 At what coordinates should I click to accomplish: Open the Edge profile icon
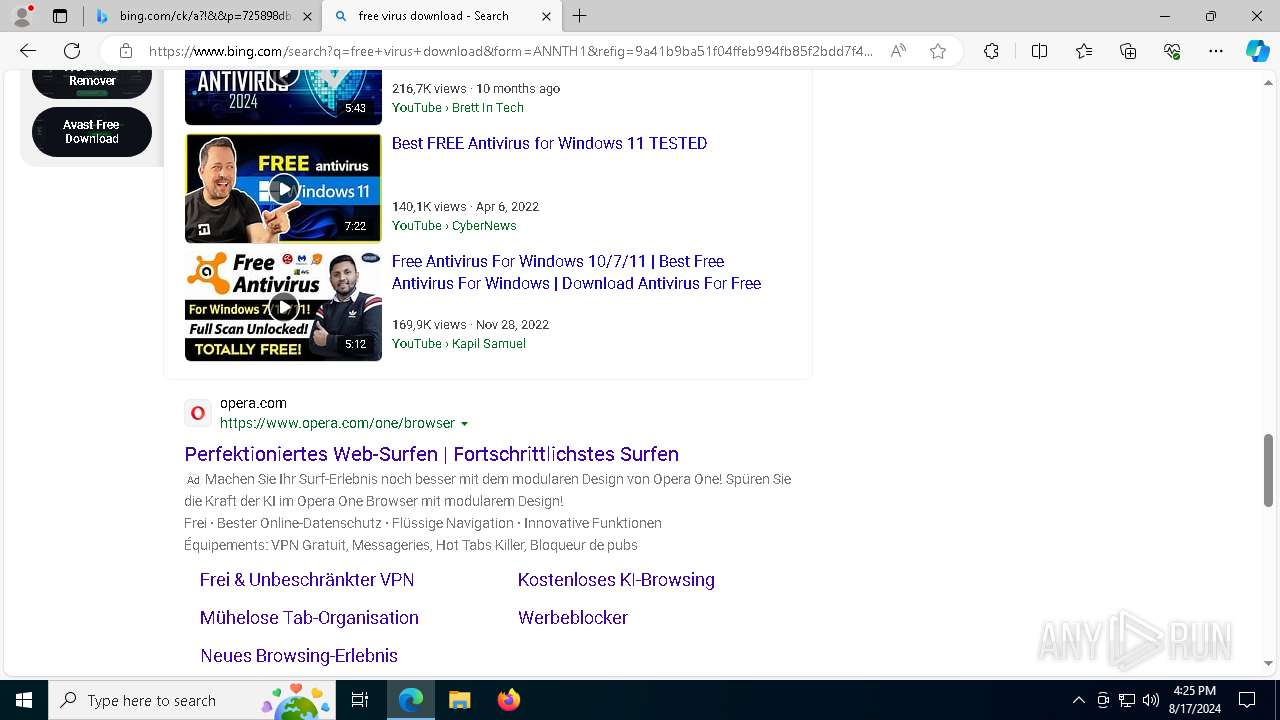point(22,16)
